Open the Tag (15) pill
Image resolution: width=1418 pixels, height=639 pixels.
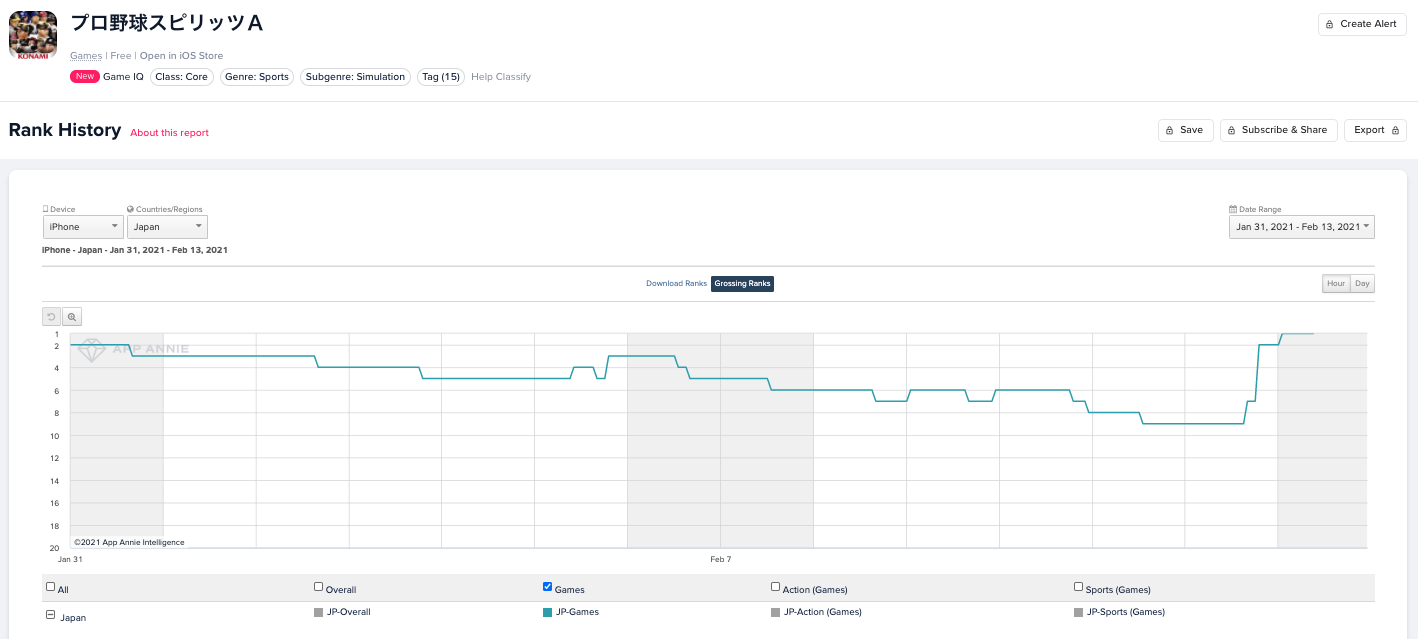pos(441,77)
